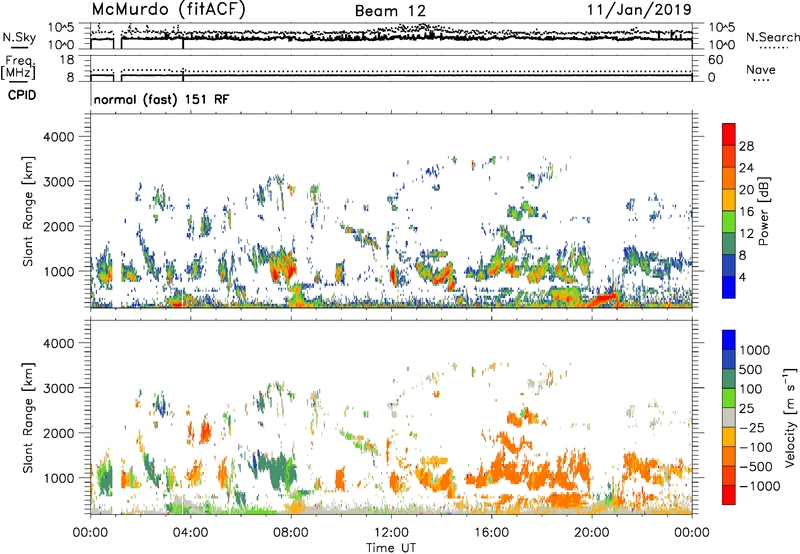Screen dimensions: 800x554
Task: Select the 20:00 time tick label
Action: click(x=592, y=533)
